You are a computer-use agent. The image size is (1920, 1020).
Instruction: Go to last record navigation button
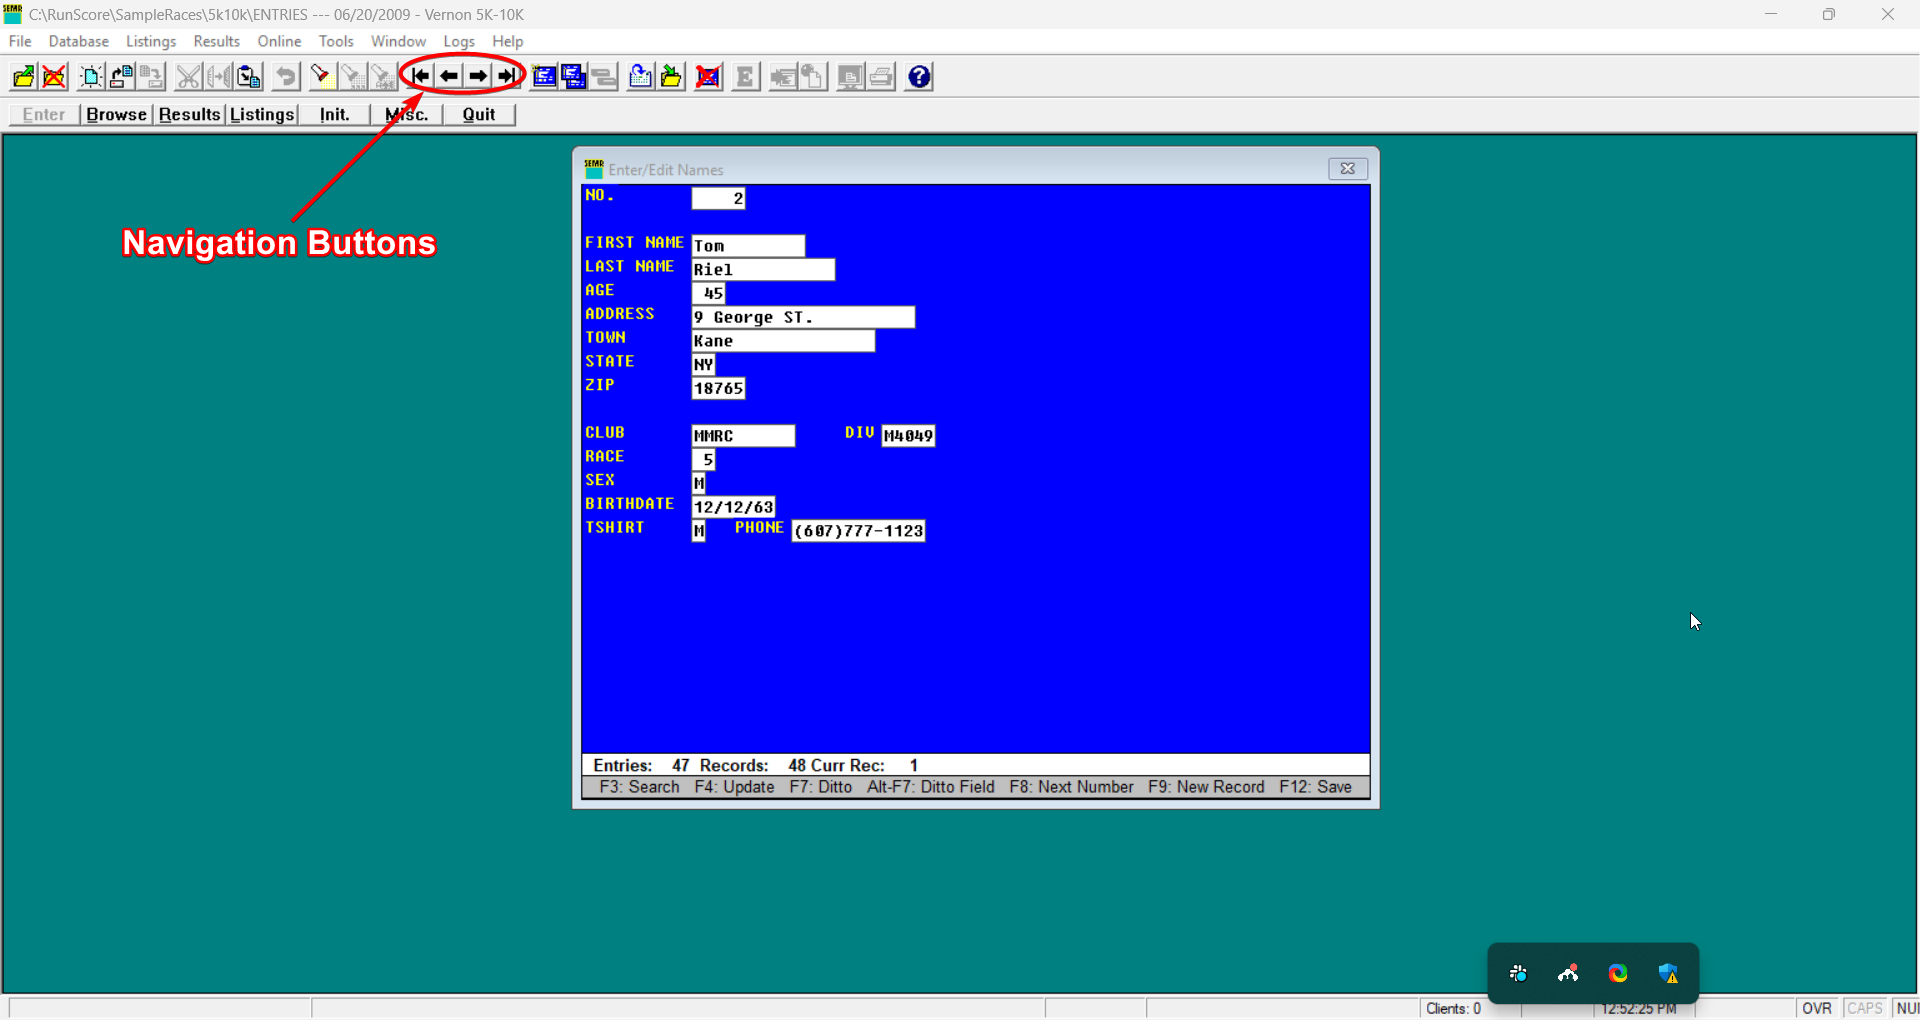[x=507, y=77]
